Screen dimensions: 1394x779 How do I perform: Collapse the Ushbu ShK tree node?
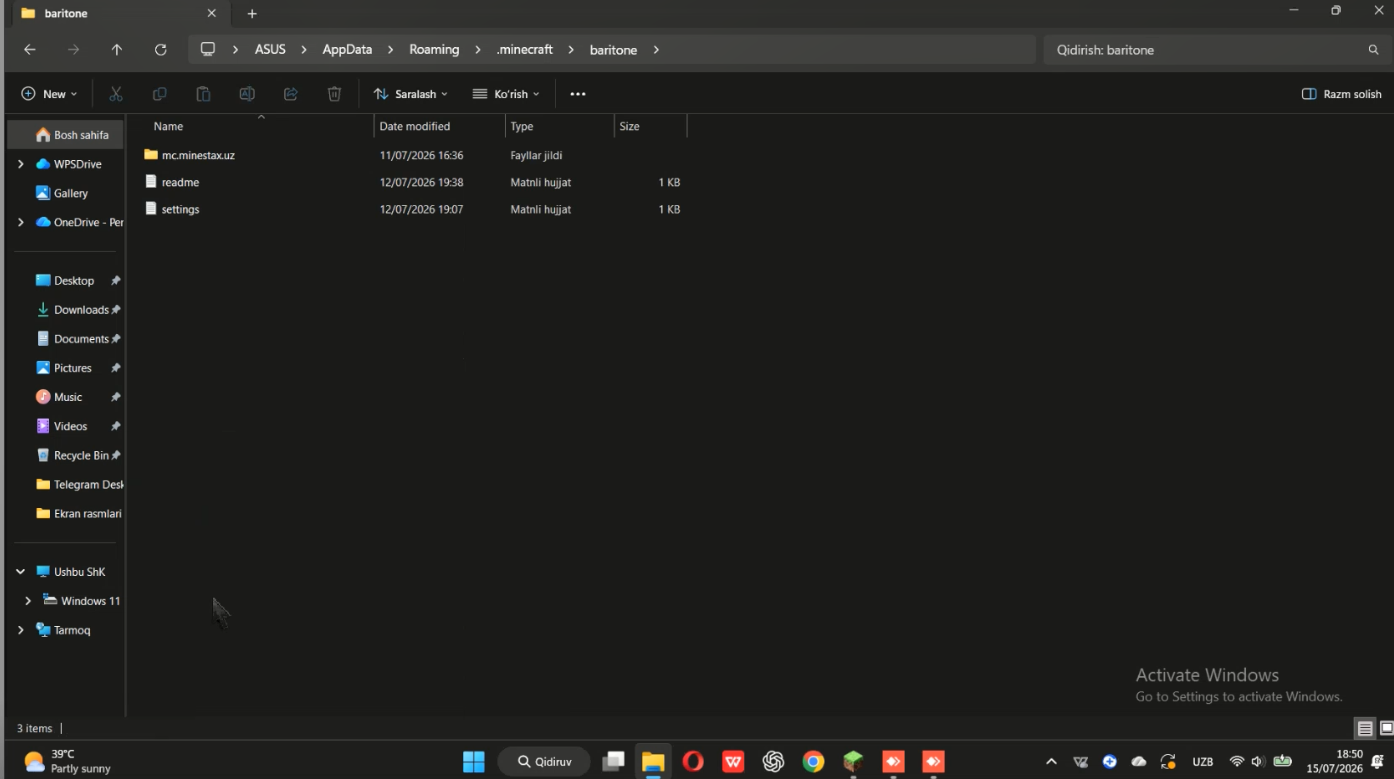[x=20, y=572]
